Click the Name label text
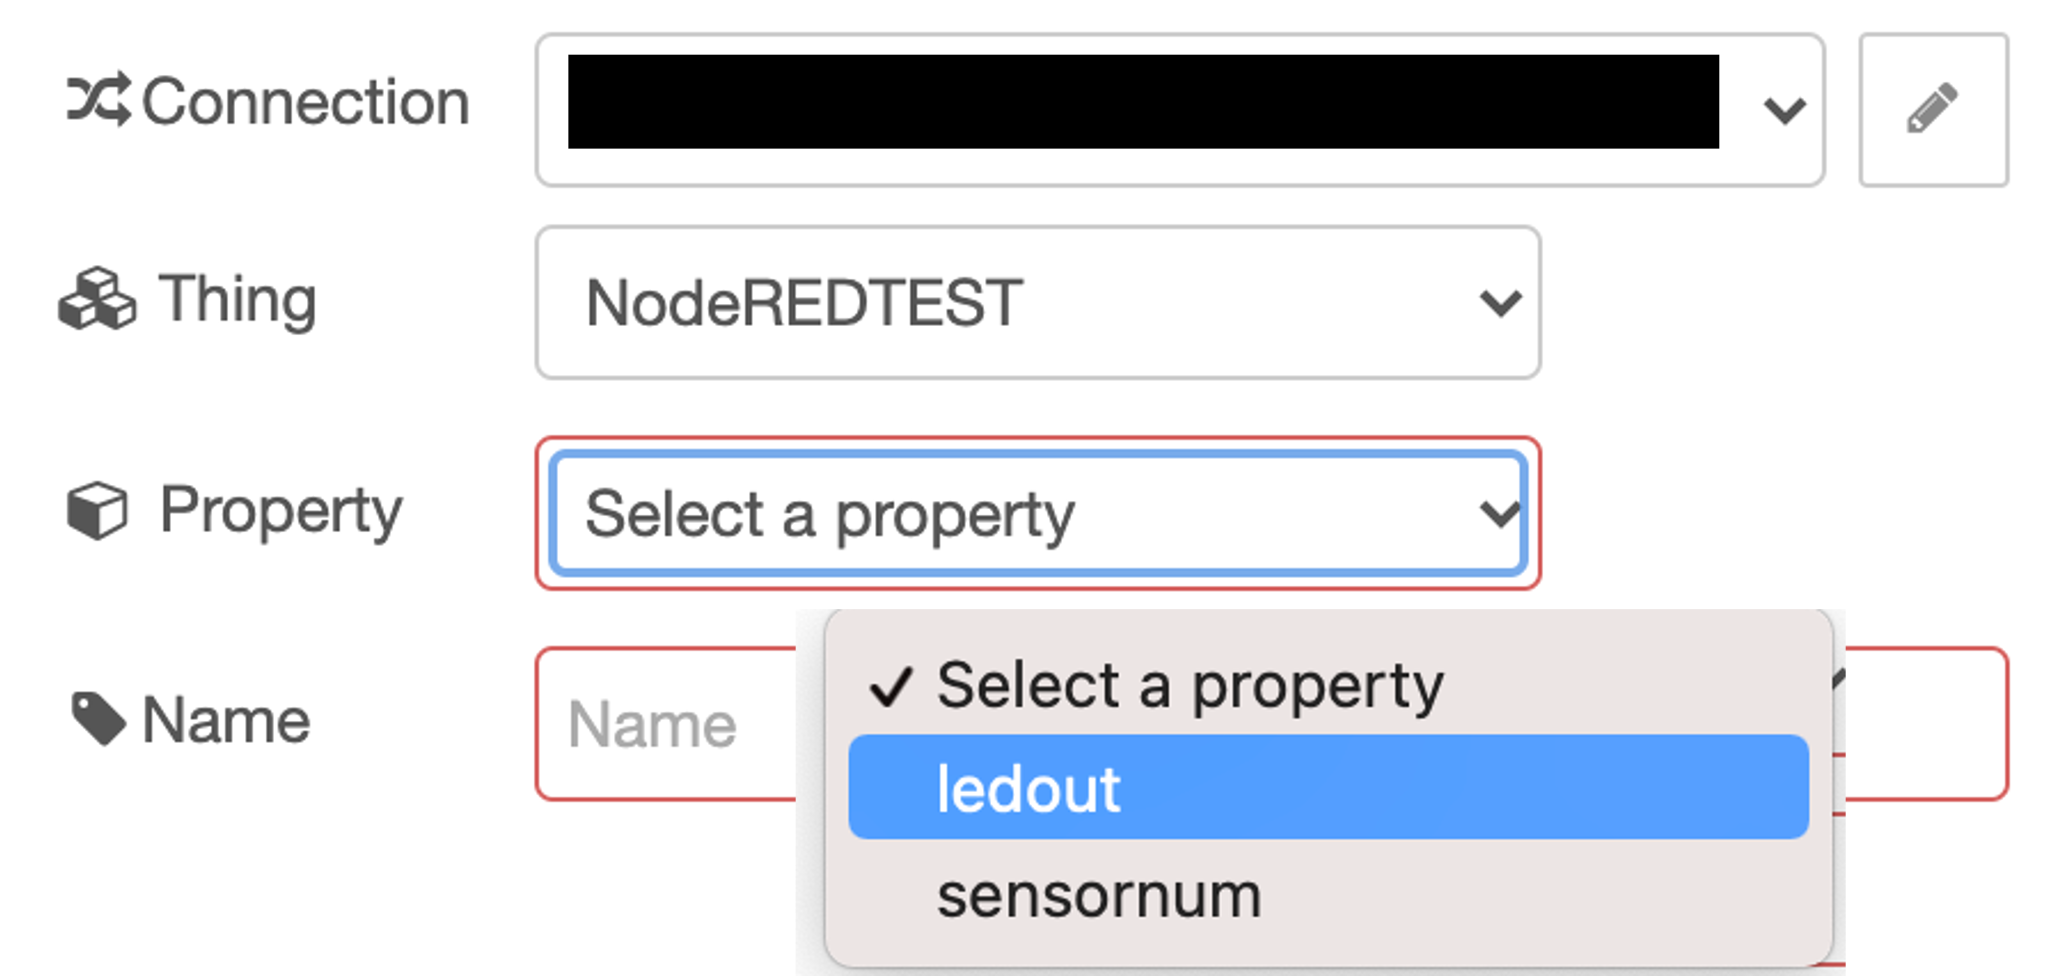 pos(226,720)
